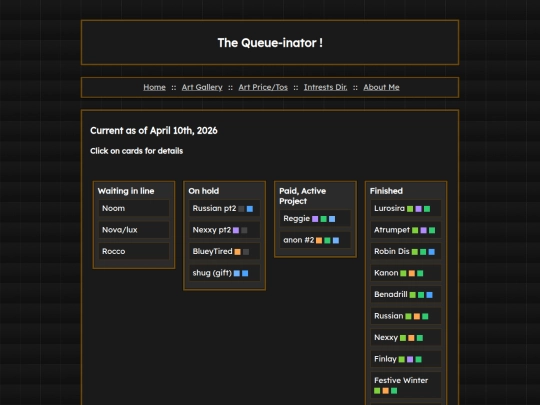Click blue tag on anon #2
540x405 pixels.
(x=336, y=241)
